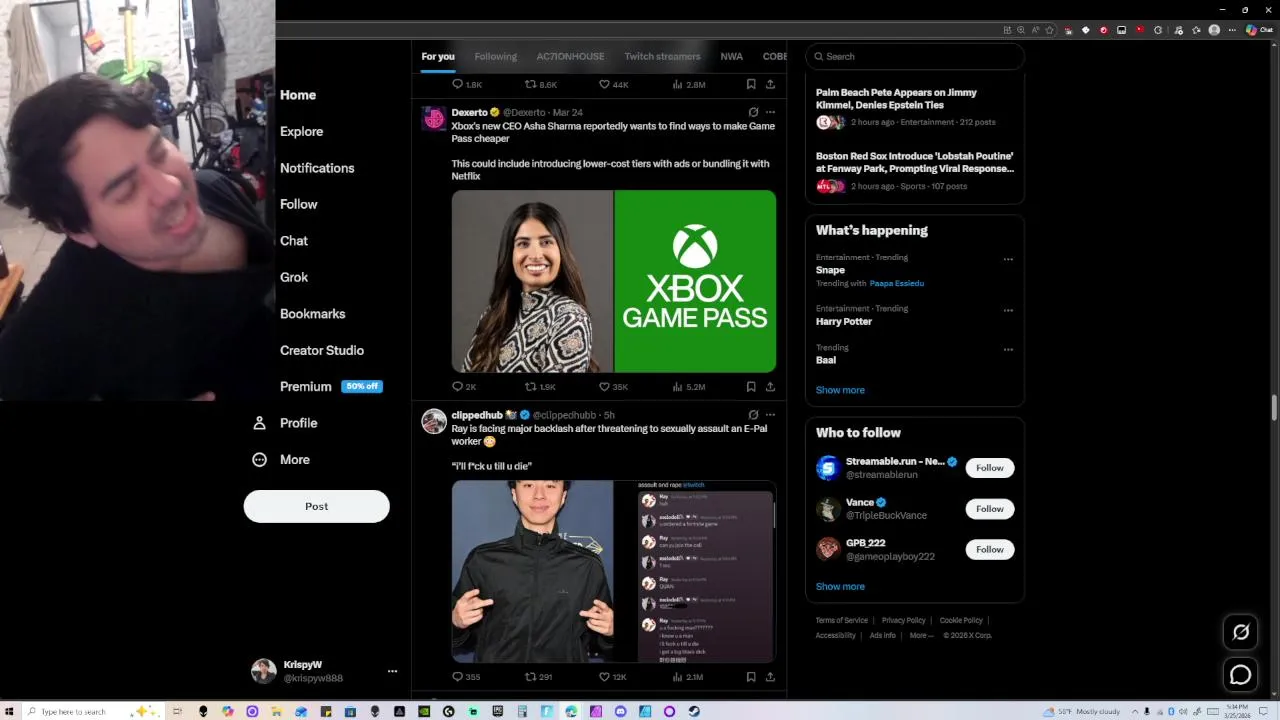Viewport: 1280px width, 720px height.
Task: Show more under Who to follow
Action: [x=840, y=587]
